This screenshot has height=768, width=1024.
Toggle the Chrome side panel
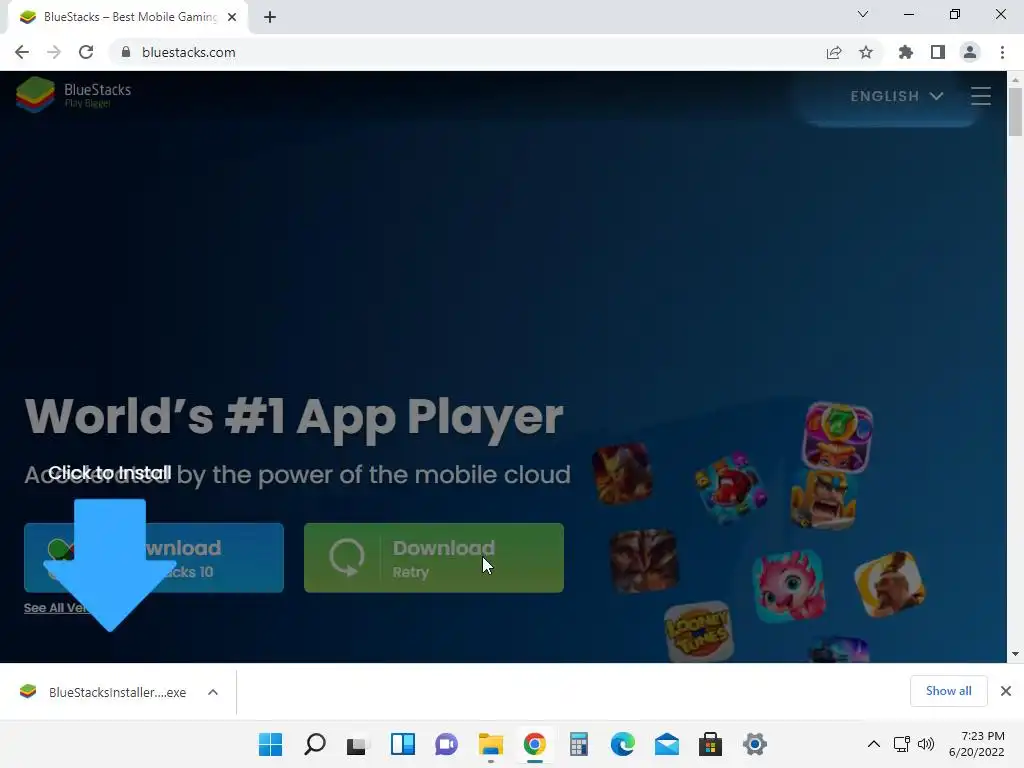click(938, 52)
